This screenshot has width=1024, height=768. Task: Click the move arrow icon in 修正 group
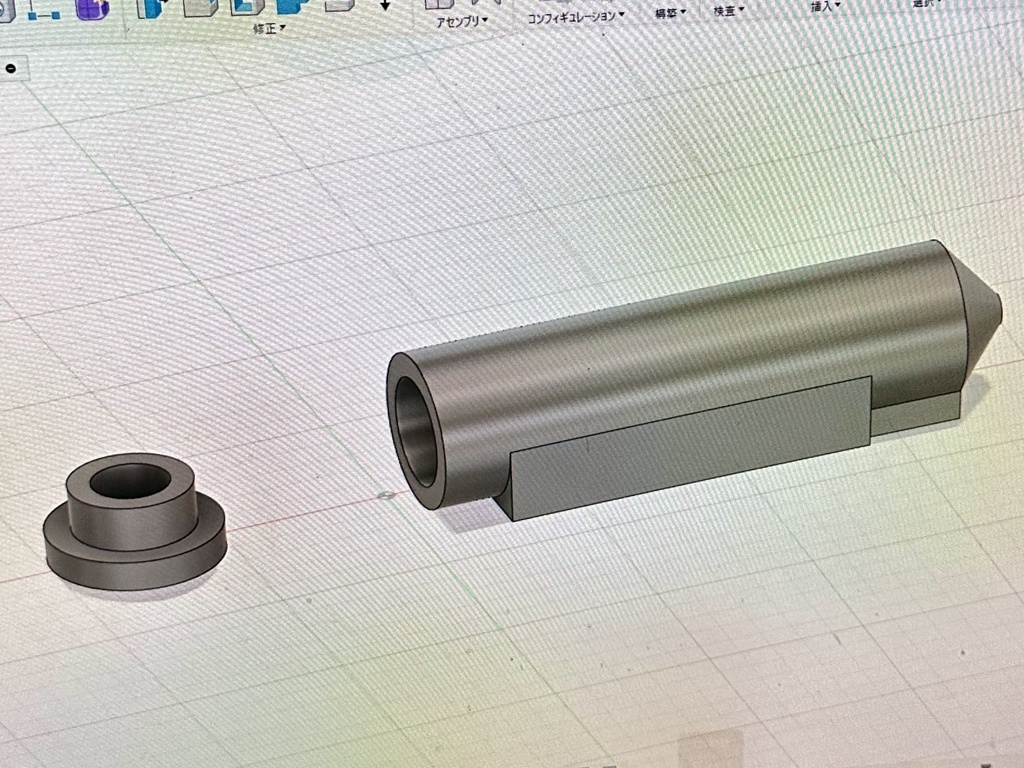tap(385, 5)
